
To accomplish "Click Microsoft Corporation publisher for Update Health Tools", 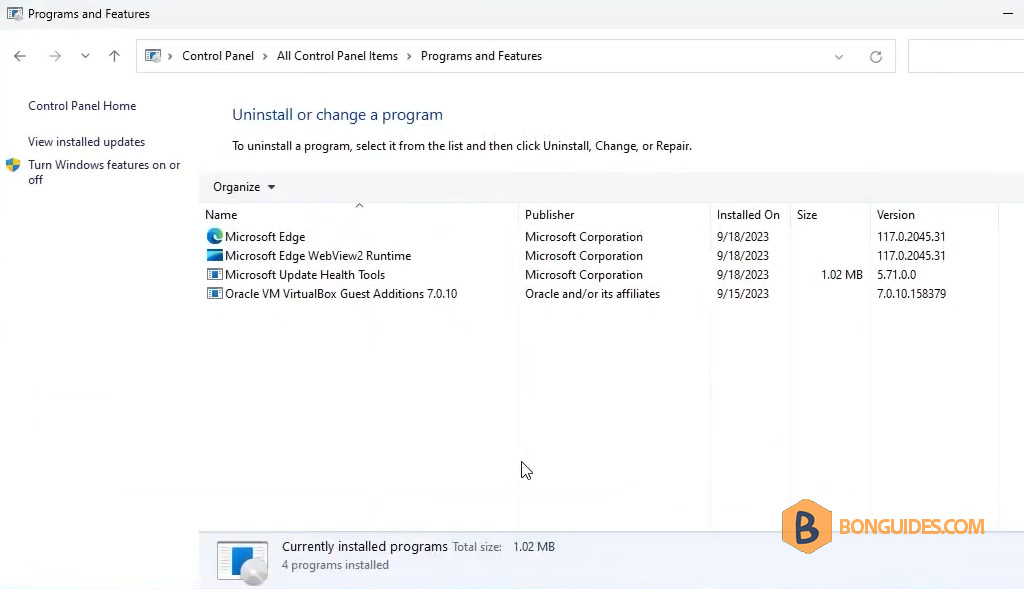I will pyautogui.click(x=584, y=275).
